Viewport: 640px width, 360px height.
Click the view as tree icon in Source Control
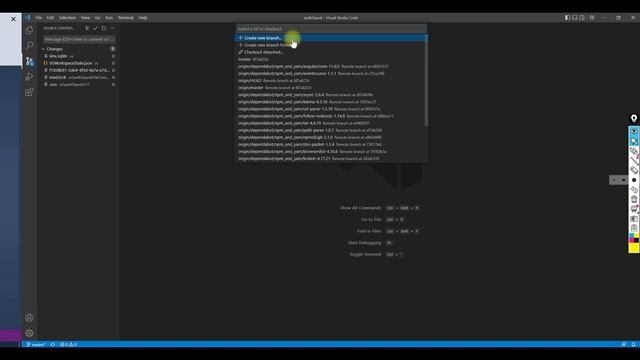click(x=87, y=28)
